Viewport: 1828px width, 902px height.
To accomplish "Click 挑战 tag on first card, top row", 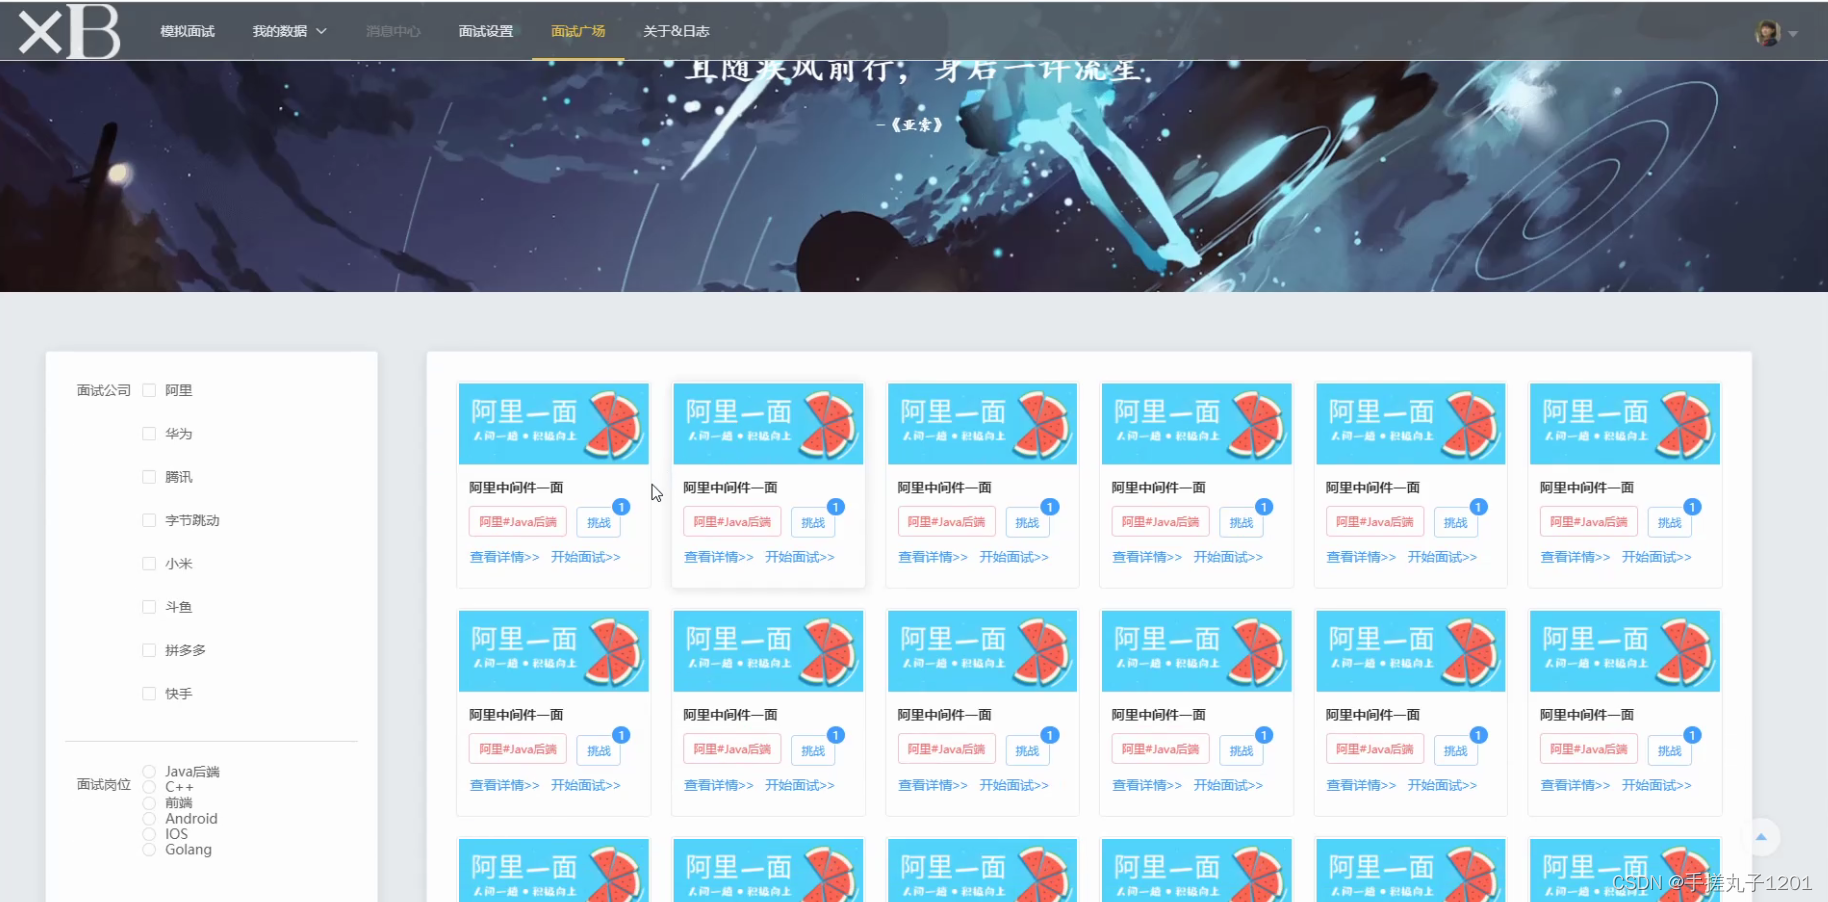I will [599, 522].
